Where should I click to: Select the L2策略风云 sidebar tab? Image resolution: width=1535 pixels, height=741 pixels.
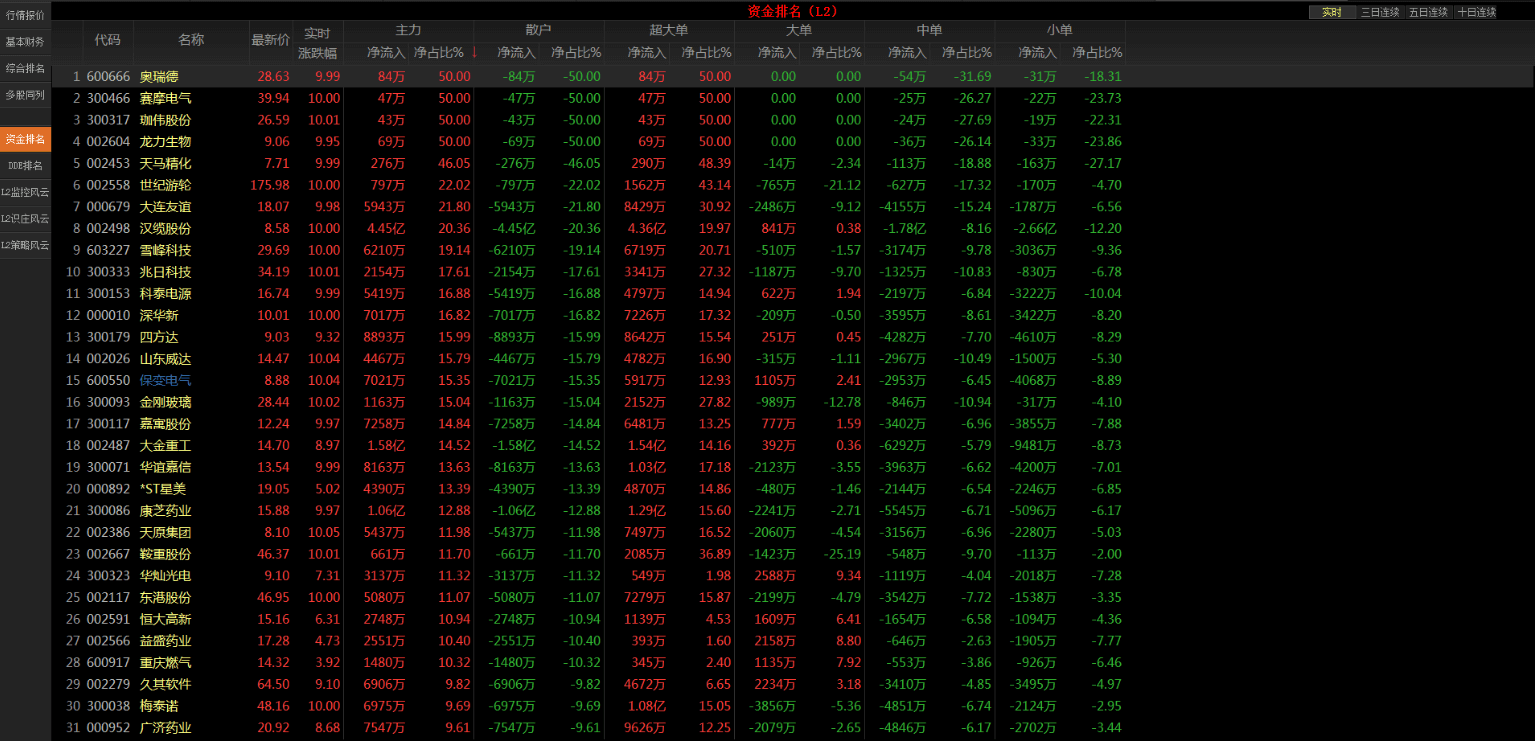click(x=25, y=244)
